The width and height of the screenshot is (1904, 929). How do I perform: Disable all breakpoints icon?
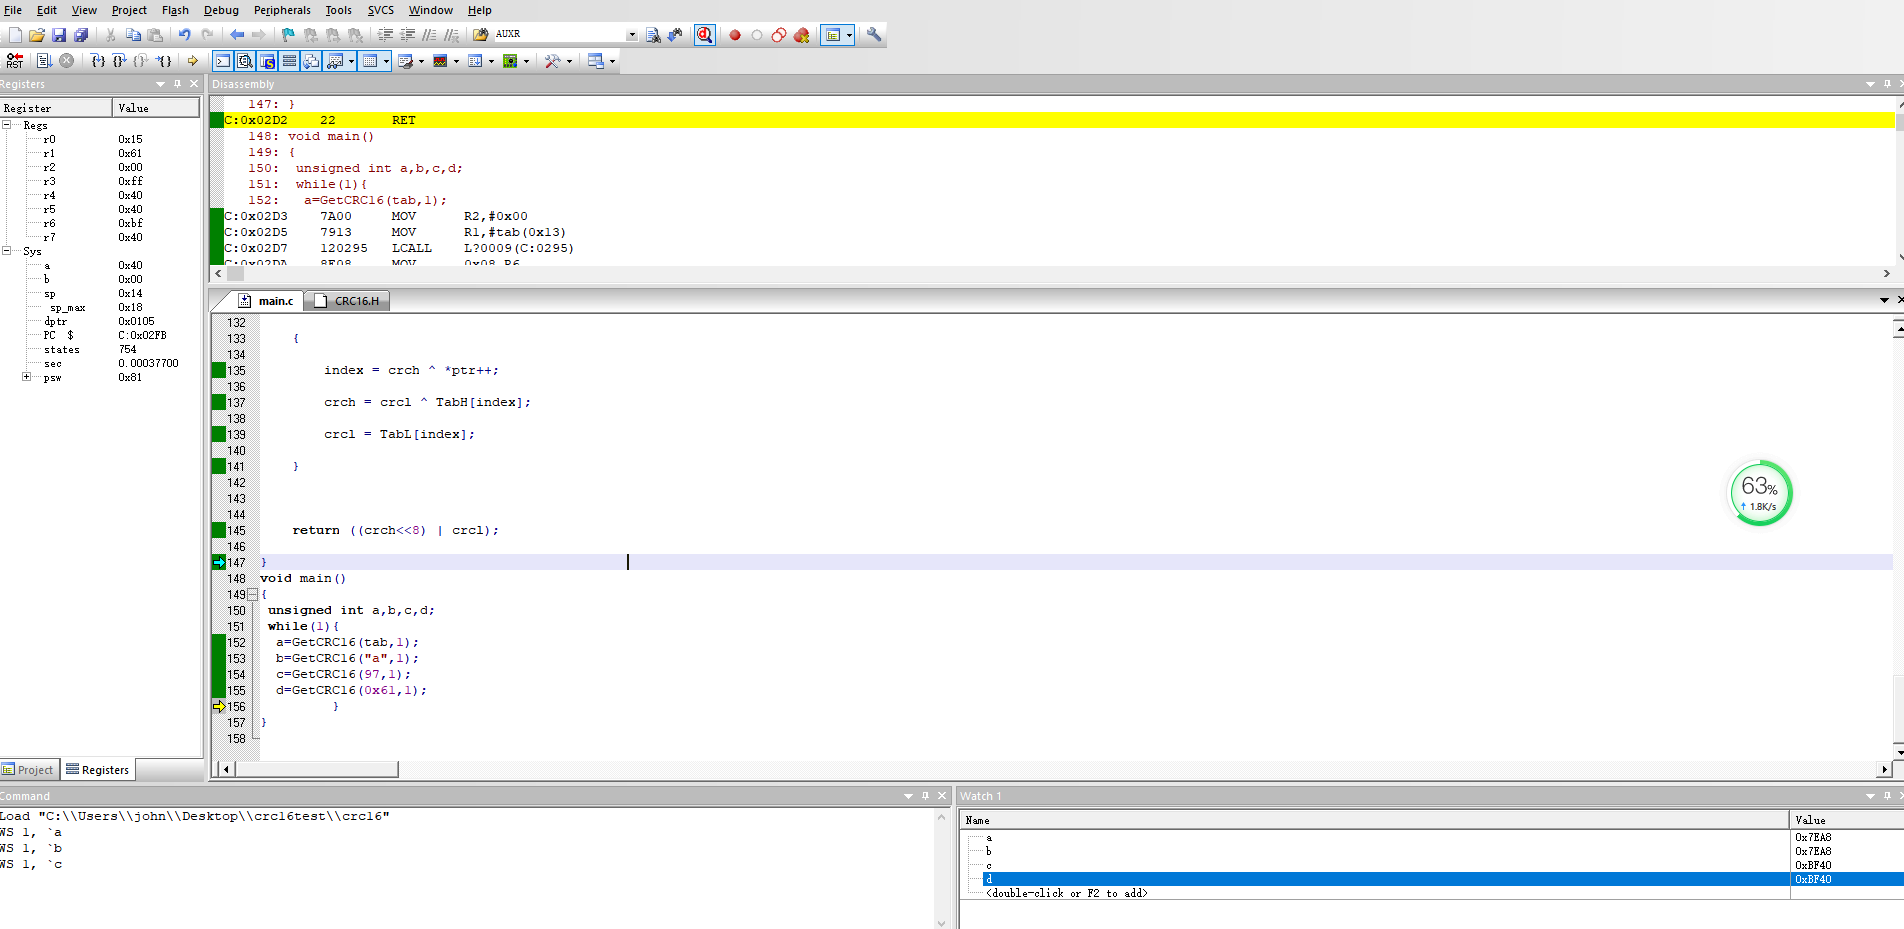[x=779, y=35]
